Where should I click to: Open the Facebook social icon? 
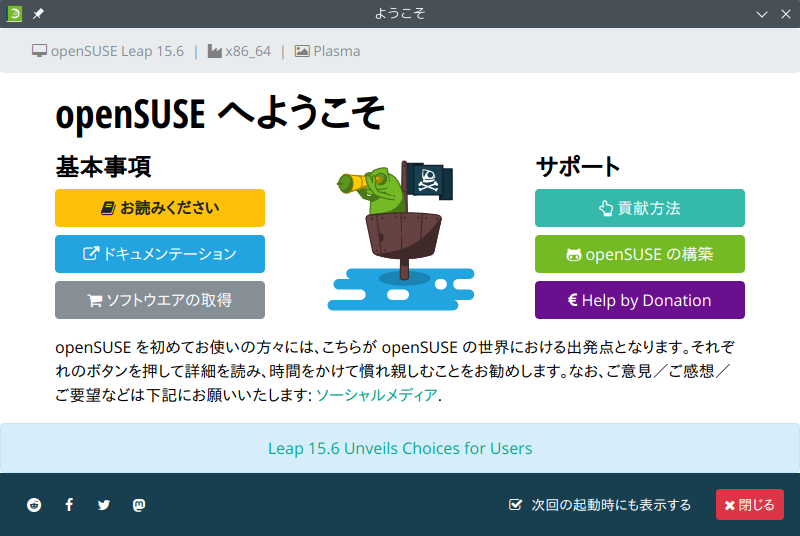click(69, 505)
